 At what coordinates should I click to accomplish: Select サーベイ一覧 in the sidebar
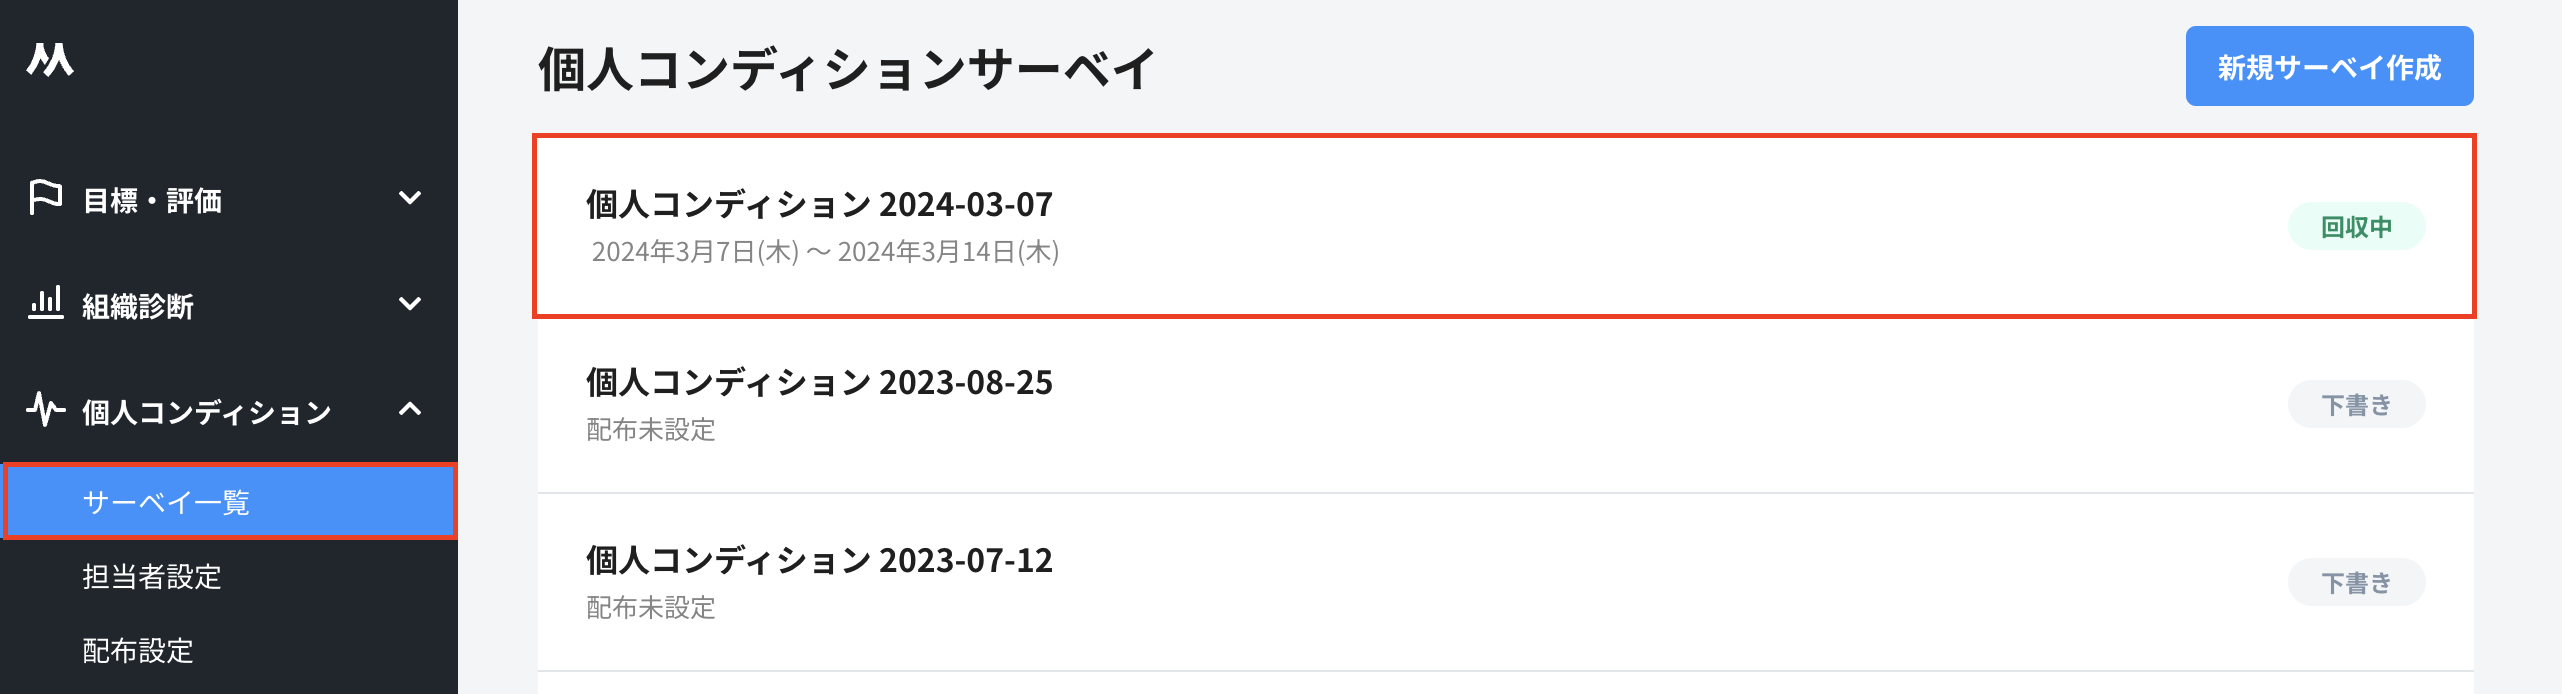(x=166, y=502)
